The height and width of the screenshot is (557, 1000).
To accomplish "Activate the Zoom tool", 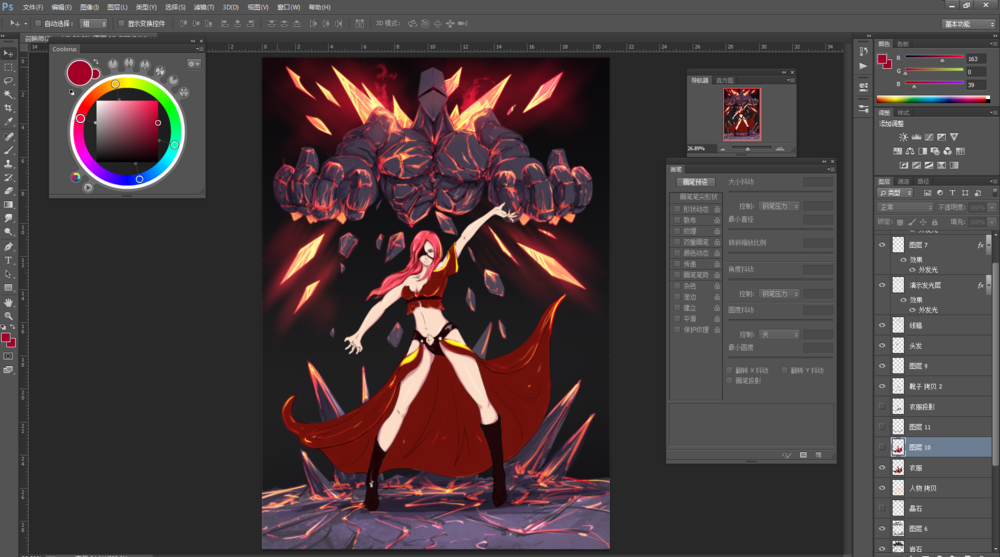I will click(x=9, y=316).
